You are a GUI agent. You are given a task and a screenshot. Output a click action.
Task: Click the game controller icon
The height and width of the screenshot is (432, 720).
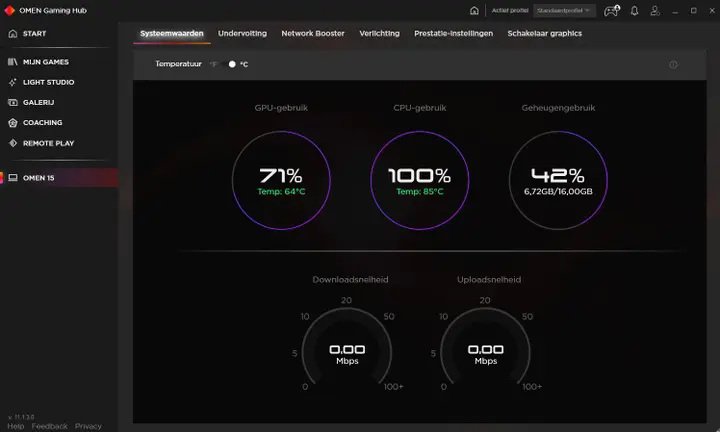[x=612, y=11]
